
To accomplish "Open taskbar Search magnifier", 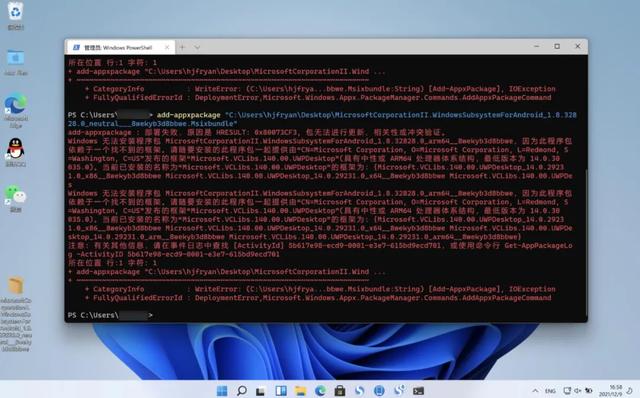I will click(242, 391).
